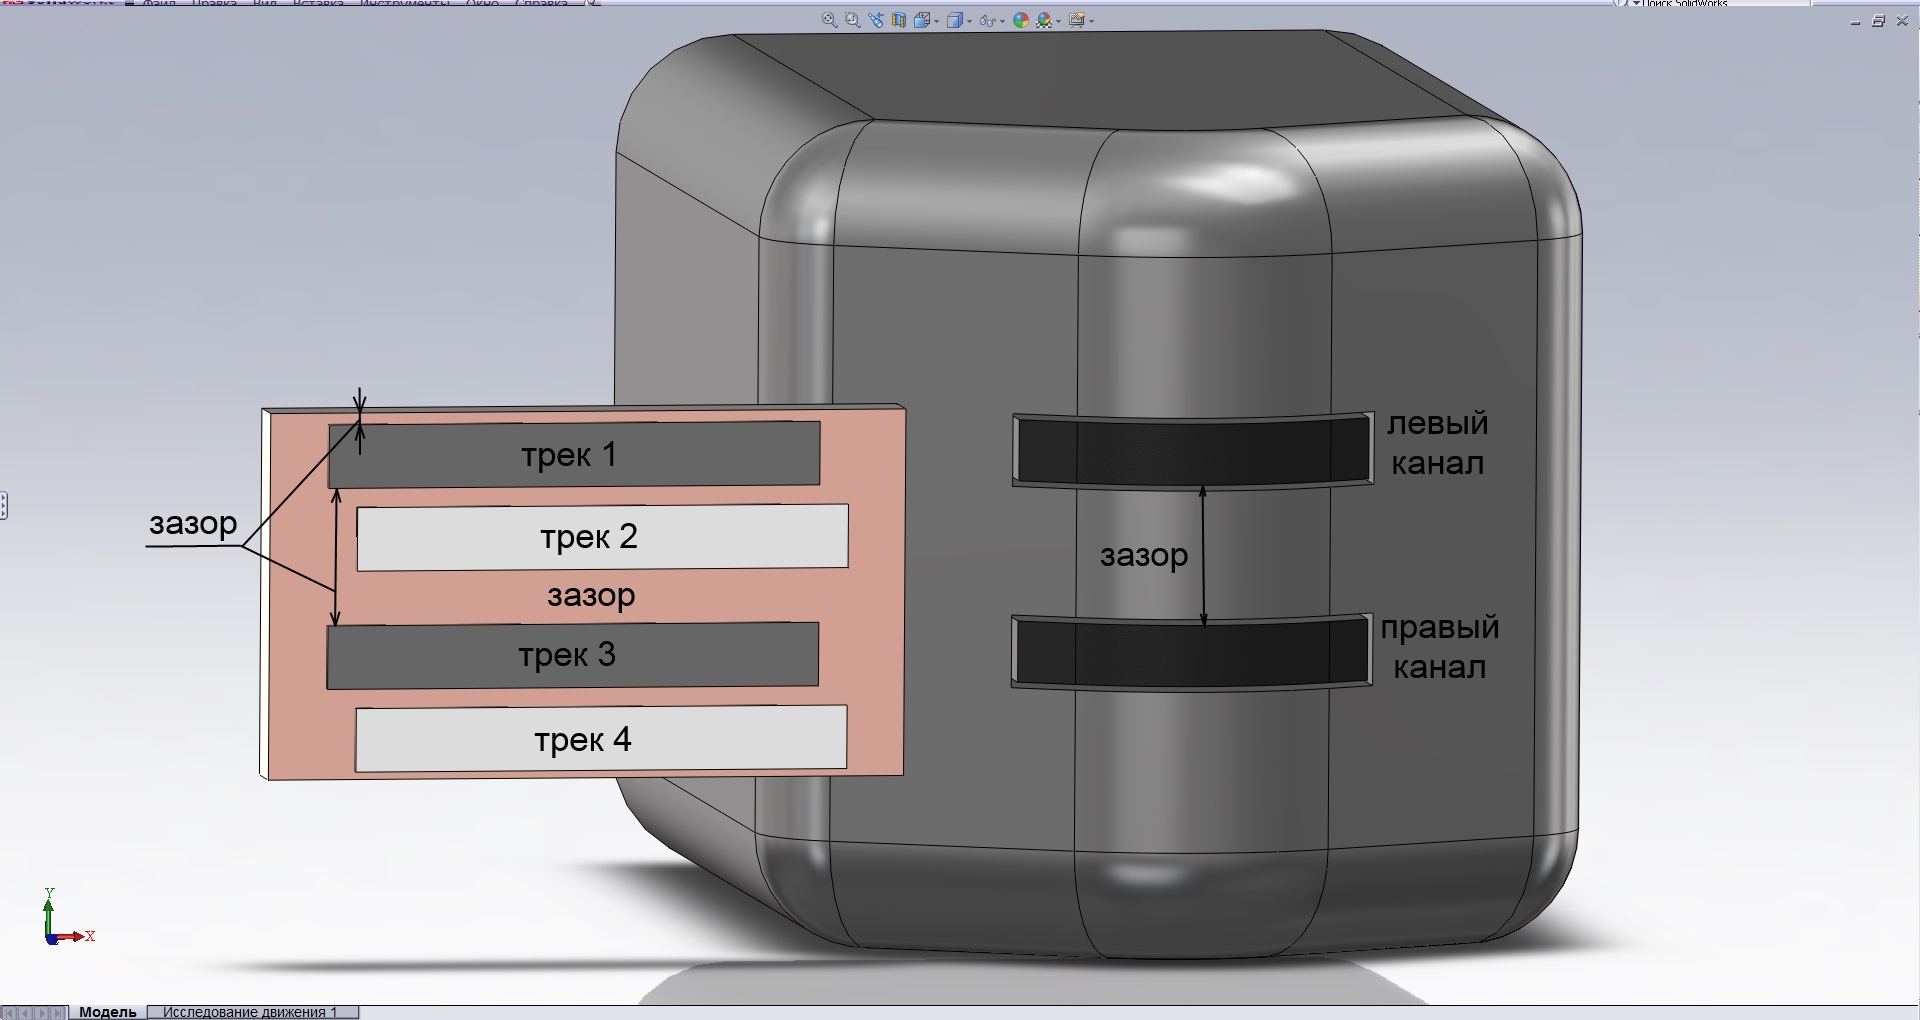Screen dimensions: 1920x1020
Task: Switch to the Модель tab
Action: (107, 1012)
